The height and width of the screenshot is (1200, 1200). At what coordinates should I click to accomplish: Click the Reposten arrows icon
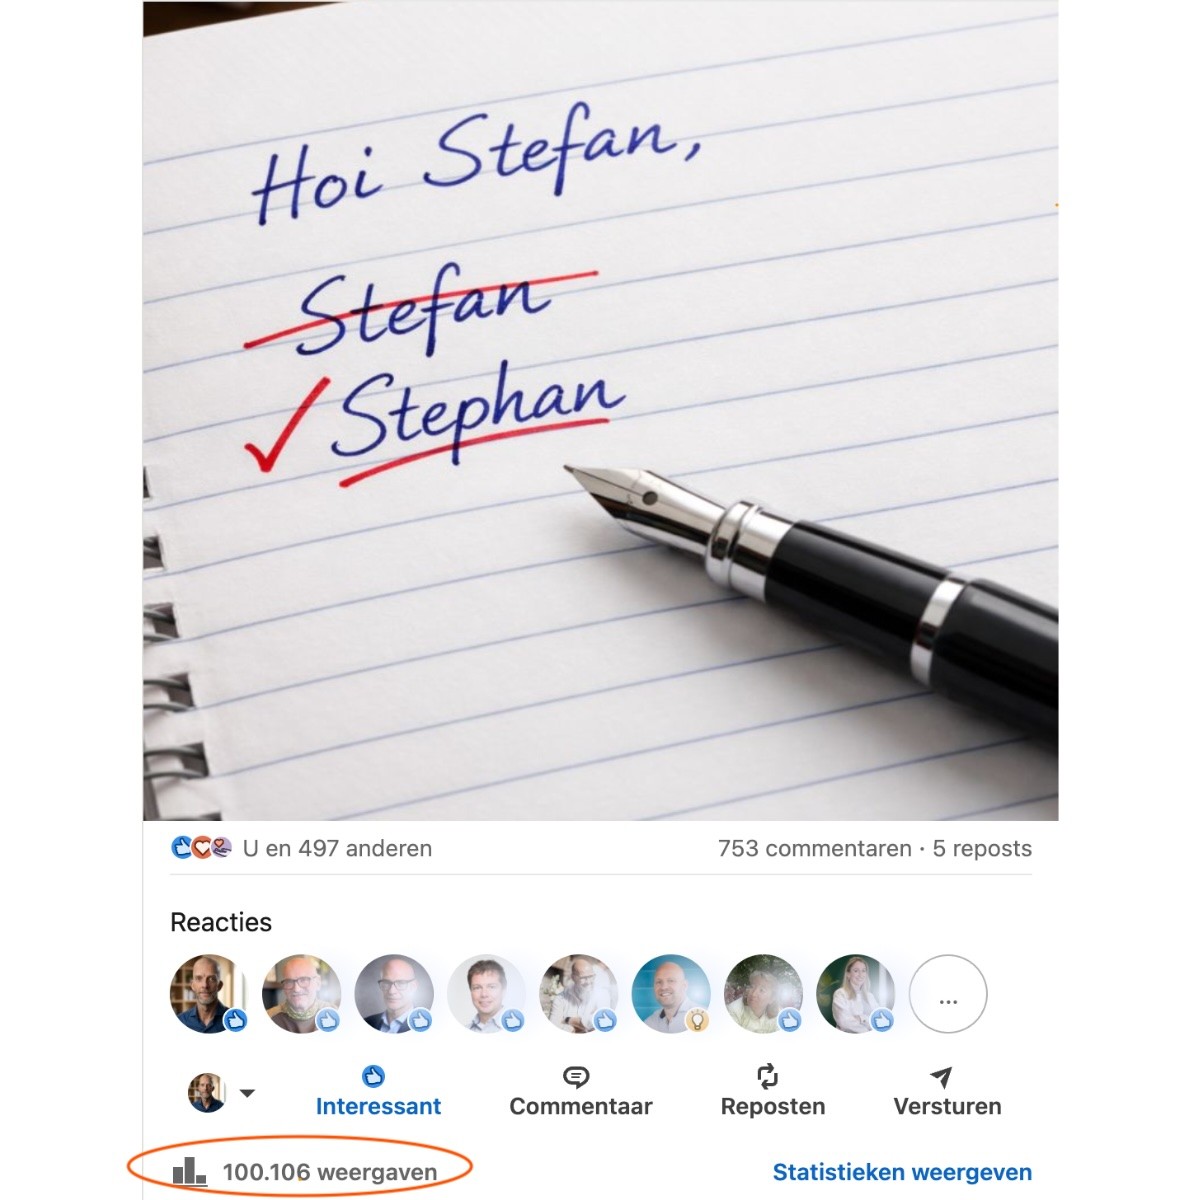(767, 1076)
